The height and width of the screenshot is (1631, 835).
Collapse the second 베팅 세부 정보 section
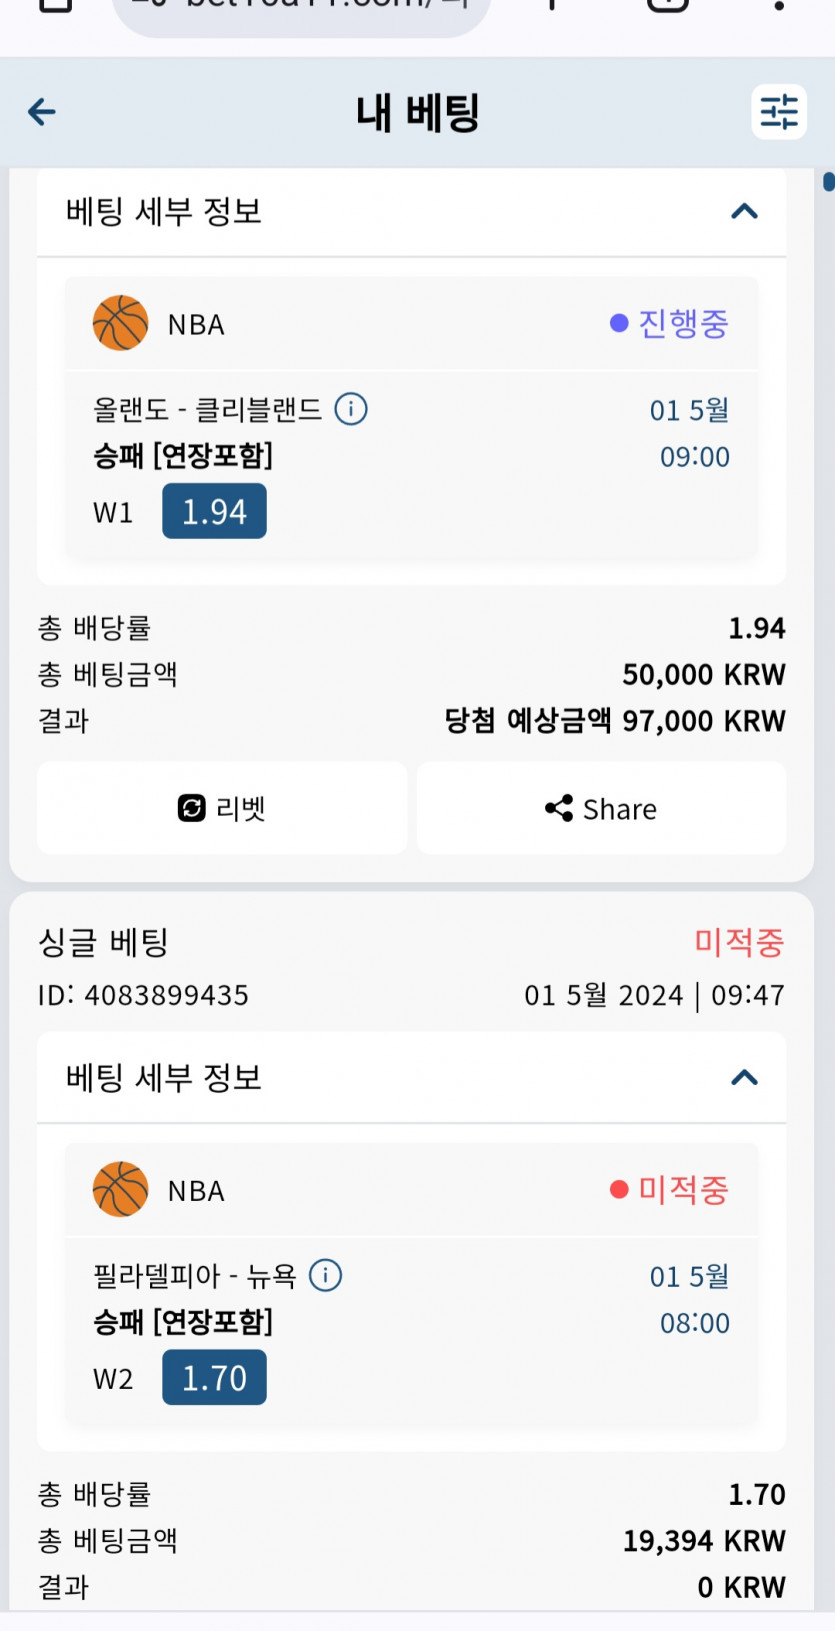pos(744,1077)
